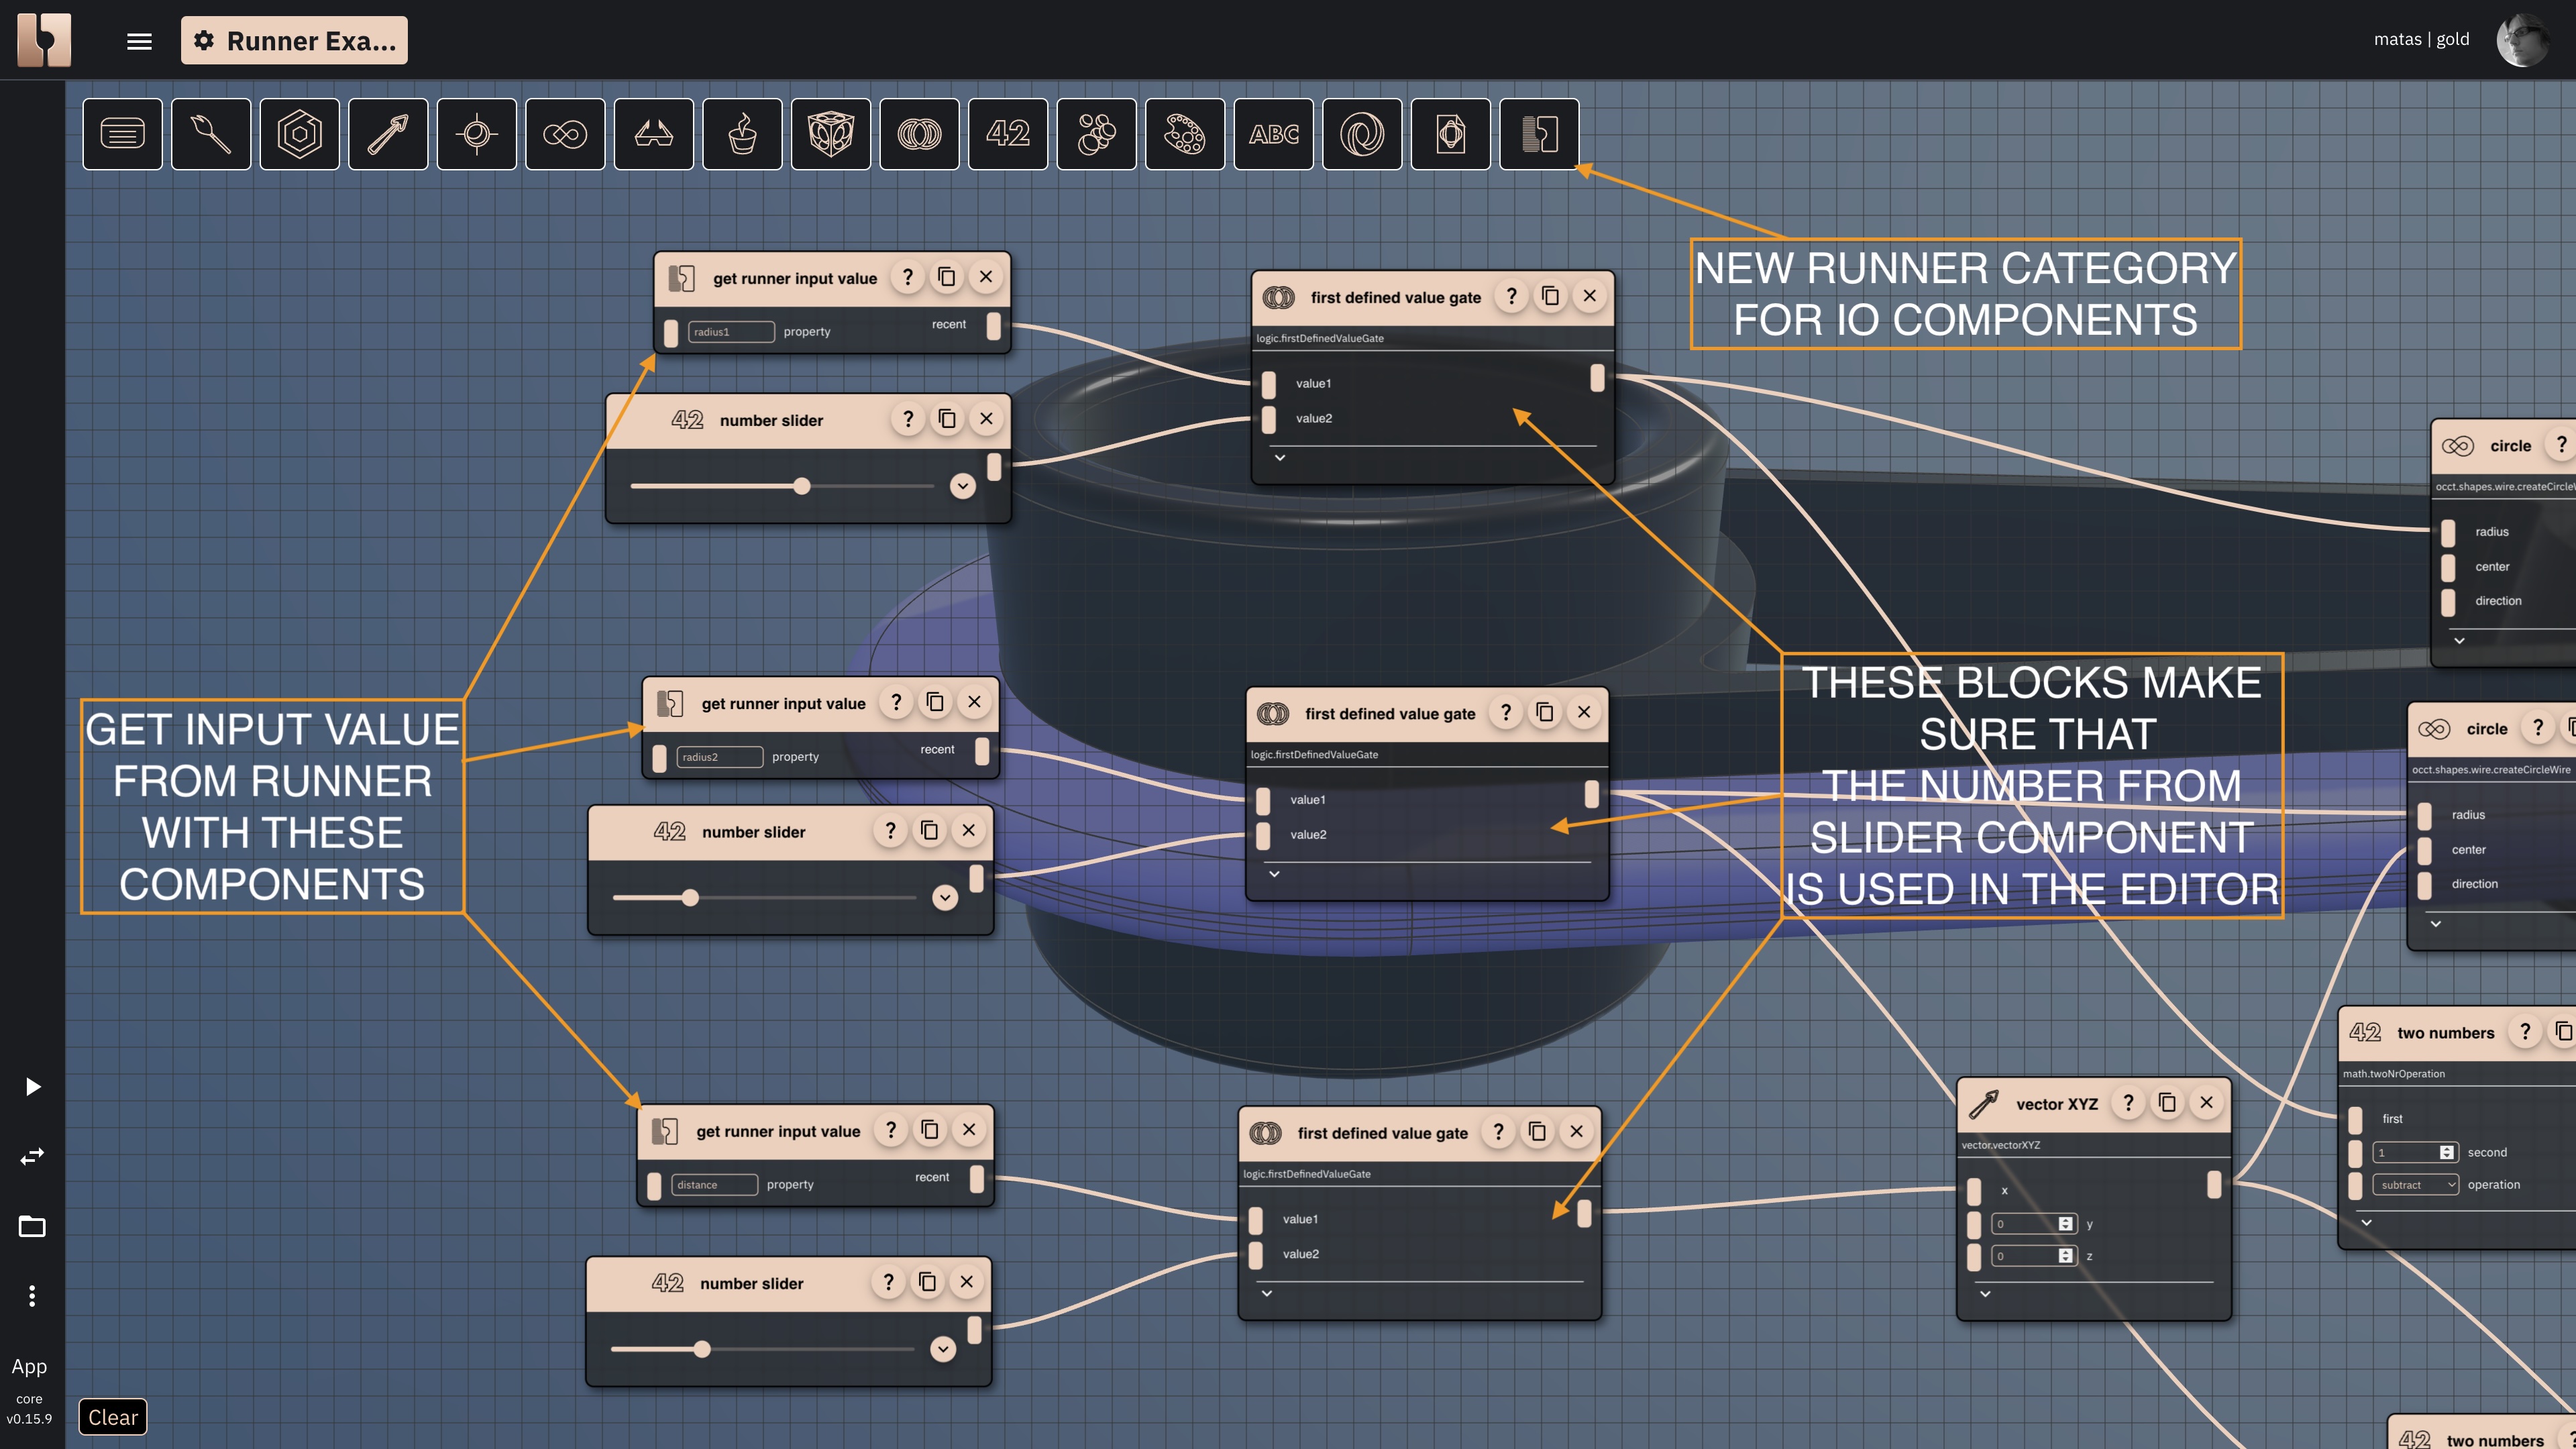Open the infinity wire shapes category

coord(565,134)
